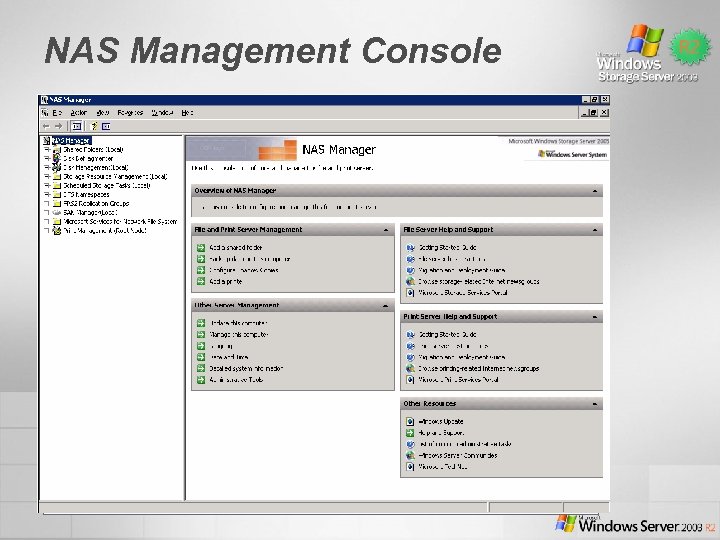Open Getting Started Guide under Print Server Help
720x540 pixels.
[447, 334]
